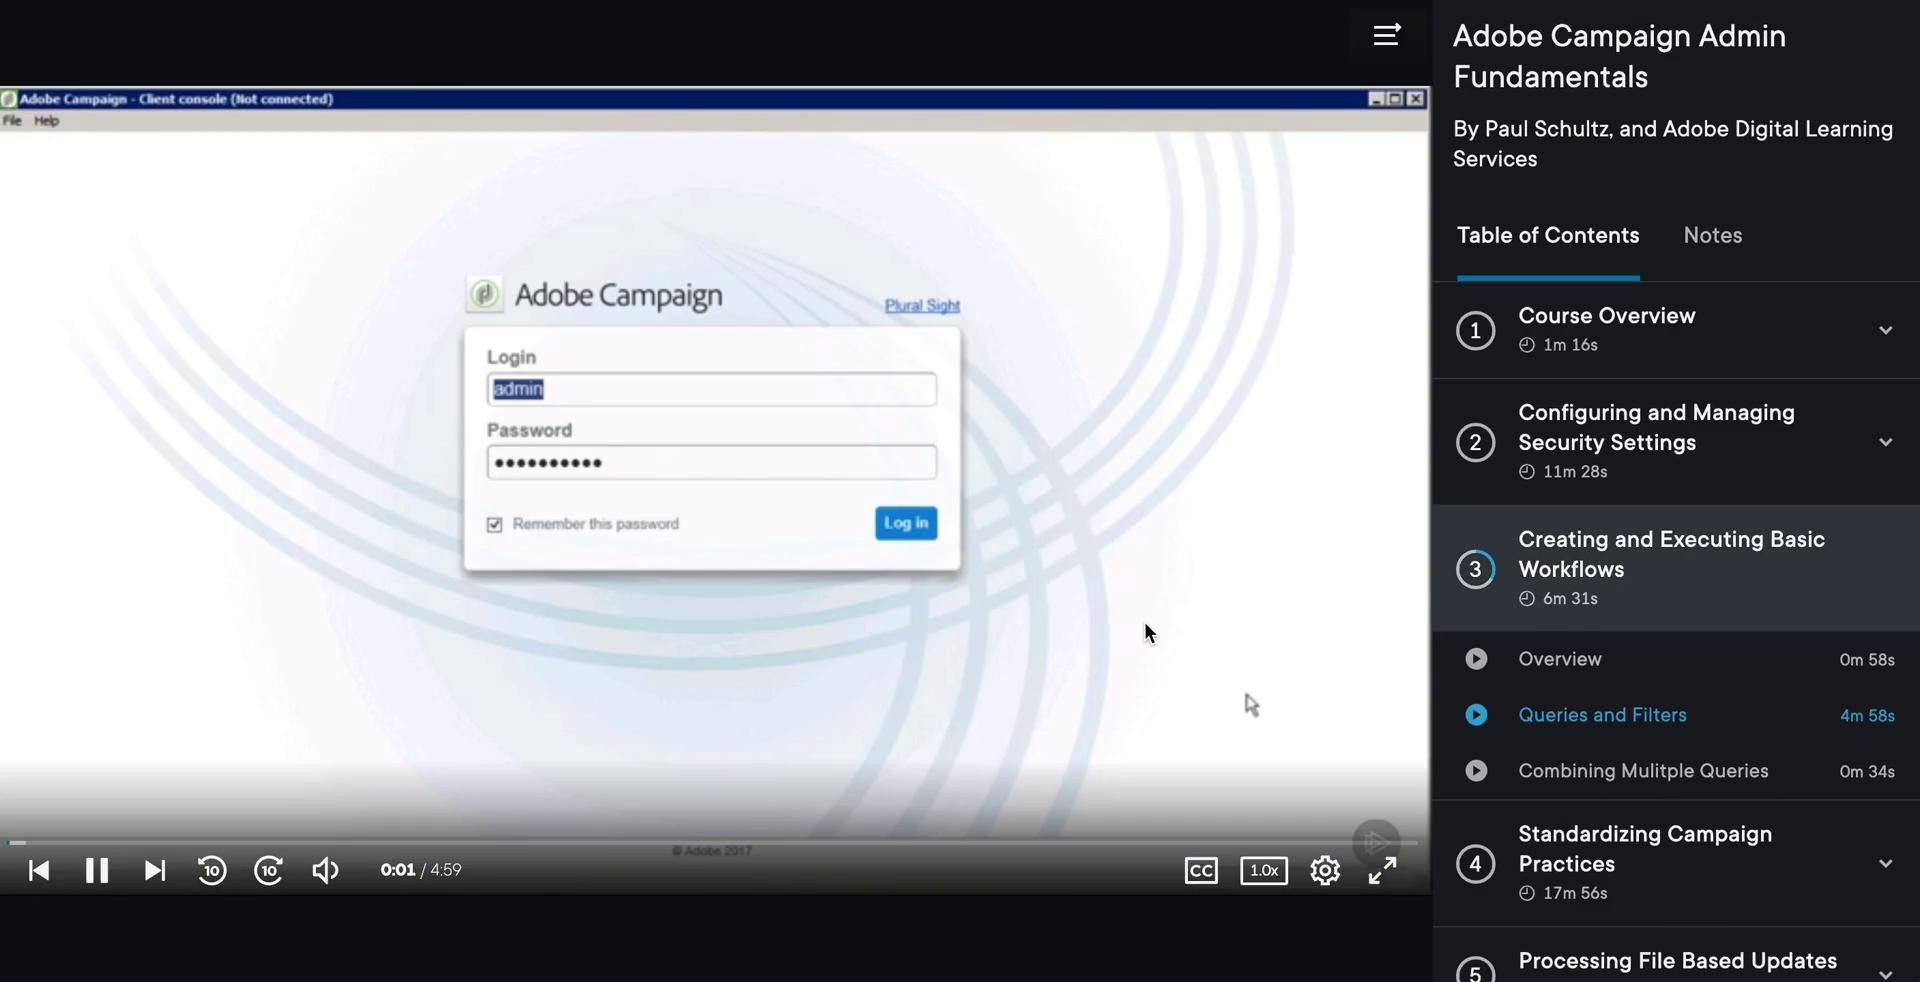Click Standardizing Campaign Practices title

[x=1645, y=849]
